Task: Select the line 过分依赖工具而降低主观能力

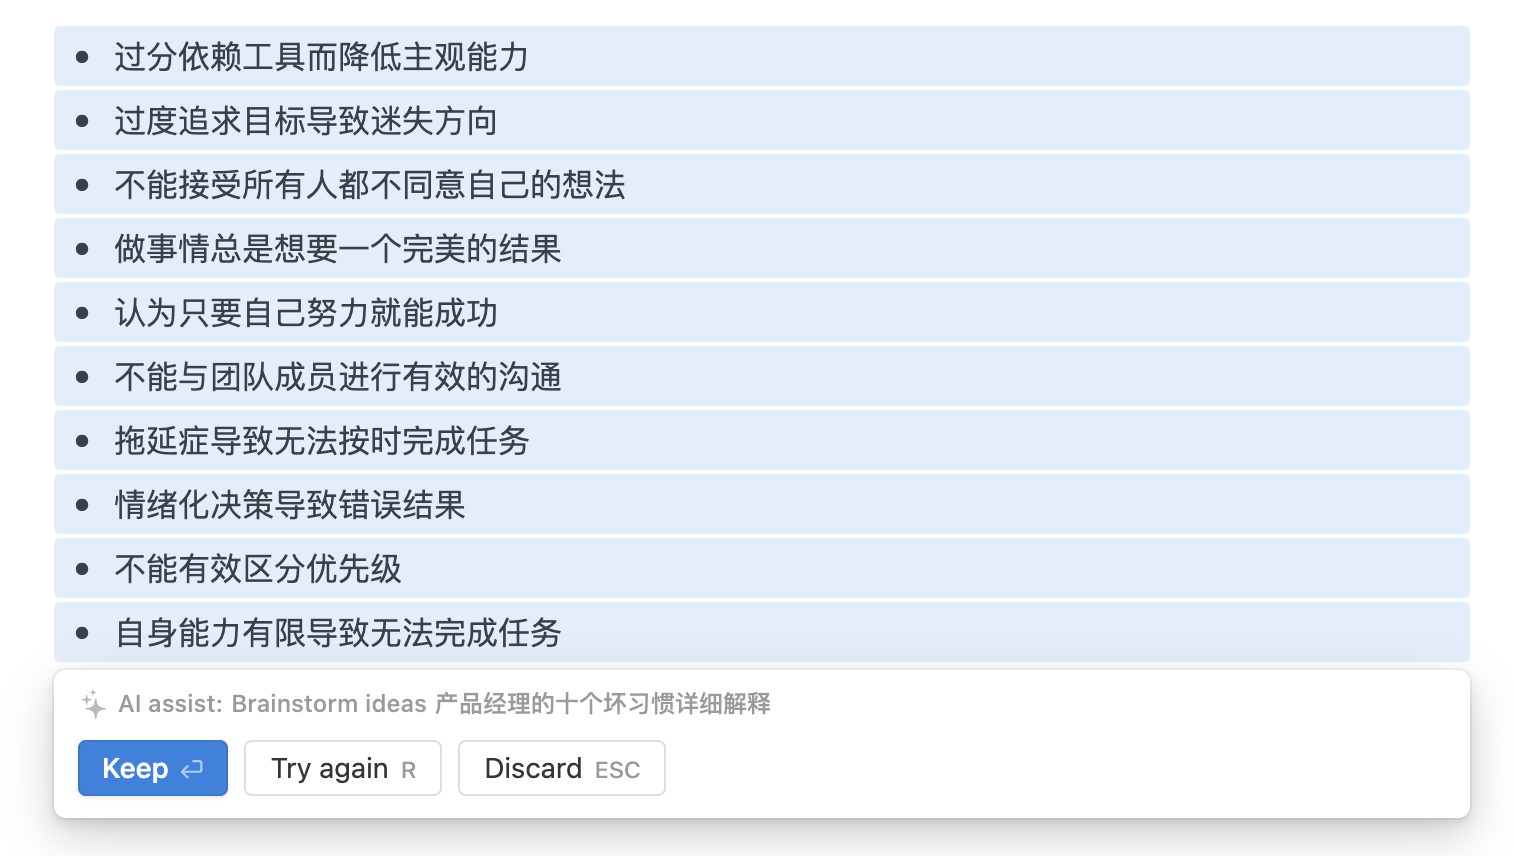Action: [x=321, y=57]
